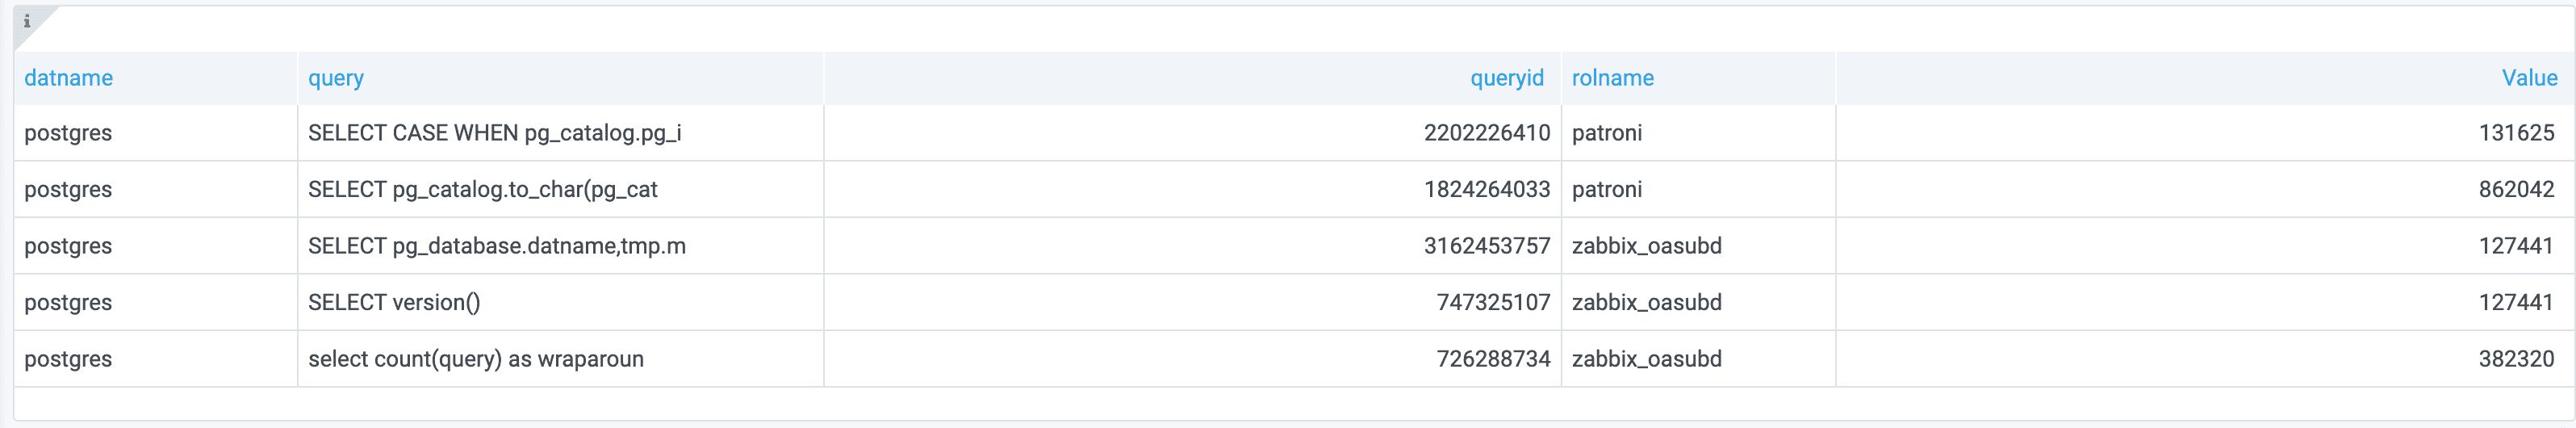Click the panel info corner icon

pyautogui.click(x=27, y=21)
